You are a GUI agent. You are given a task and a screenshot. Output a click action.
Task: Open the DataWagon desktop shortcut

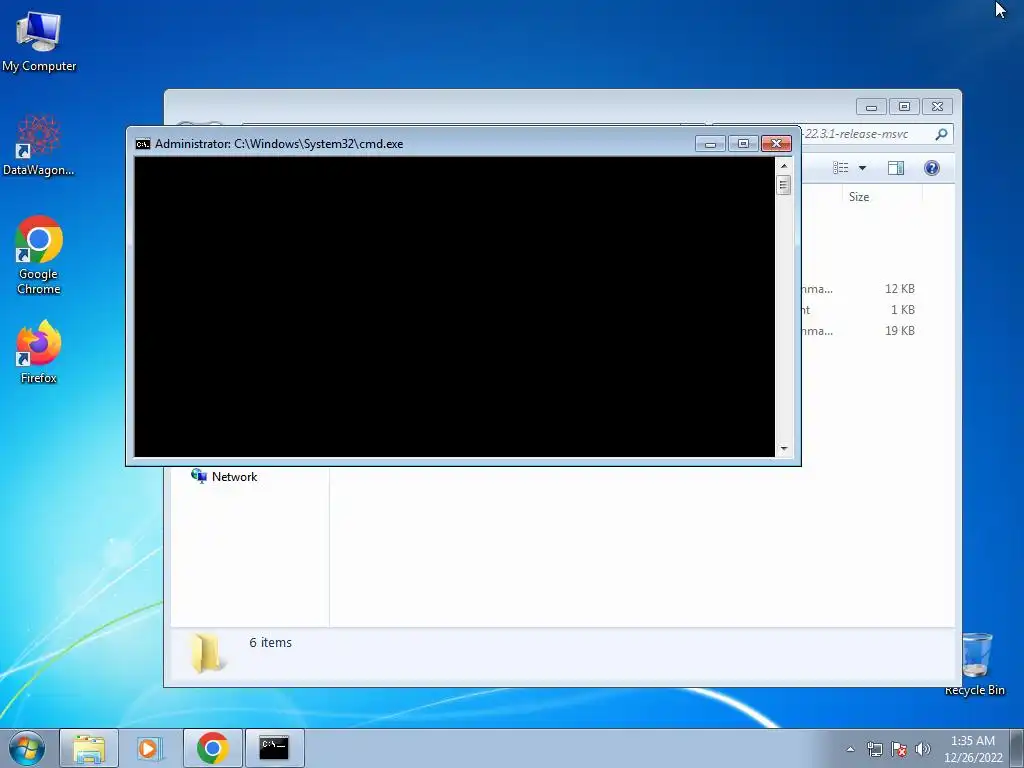tap(39, 145)
